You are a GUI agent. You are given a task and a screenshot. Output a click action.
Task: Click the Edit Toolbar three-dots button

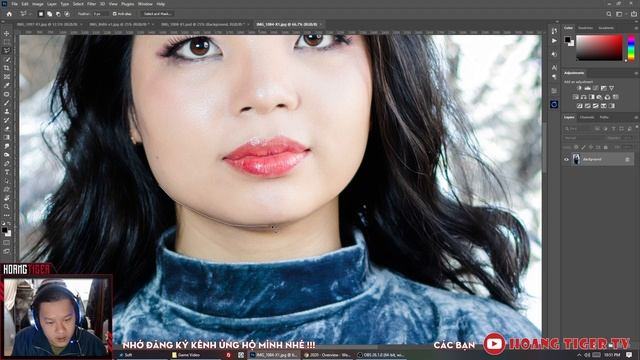click(7, 216)
